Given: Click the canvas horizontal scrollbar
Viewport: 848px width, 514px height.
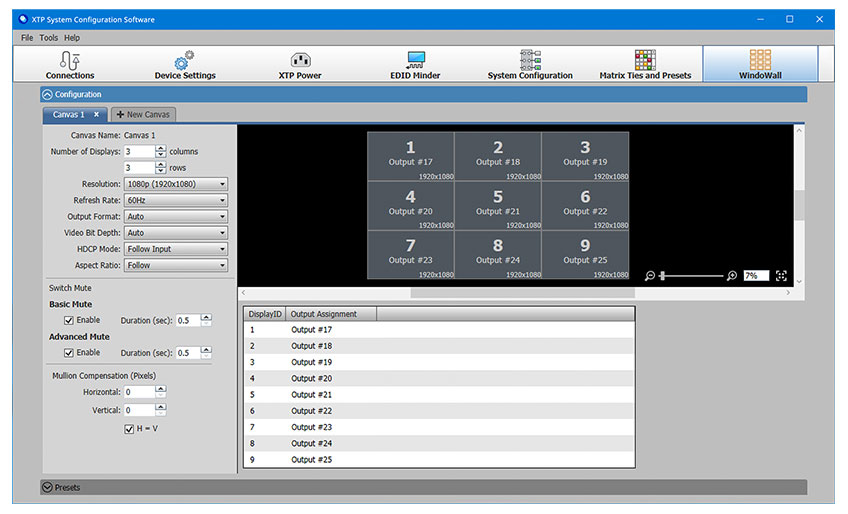Looking at the screenshot, I should (x=522, y=293).
